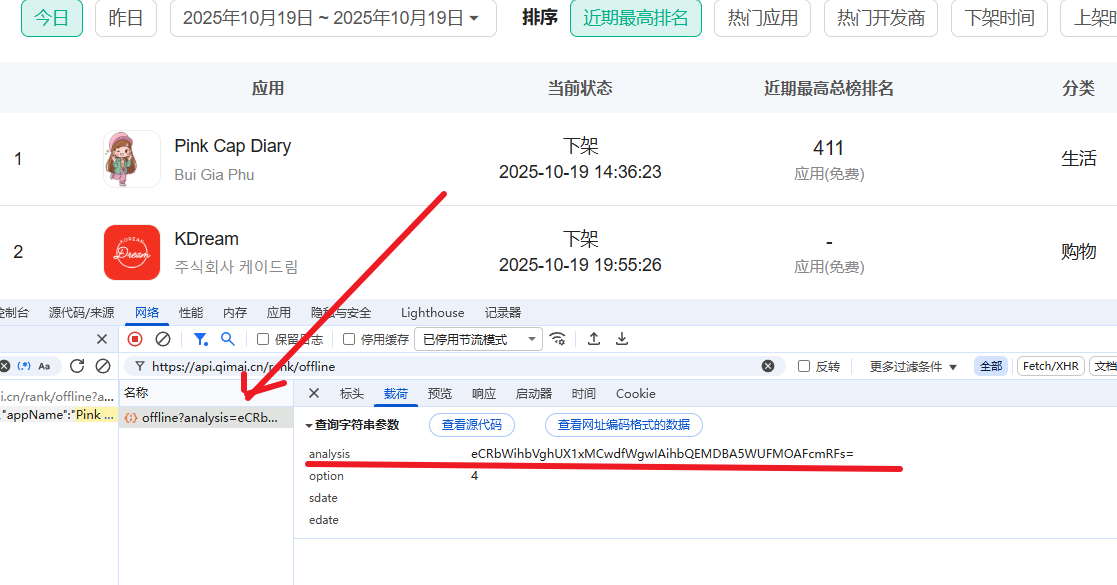Viewport: 1117px width, 585px height.
Task: Open the 标头 request tab
Action: point(352,393)
